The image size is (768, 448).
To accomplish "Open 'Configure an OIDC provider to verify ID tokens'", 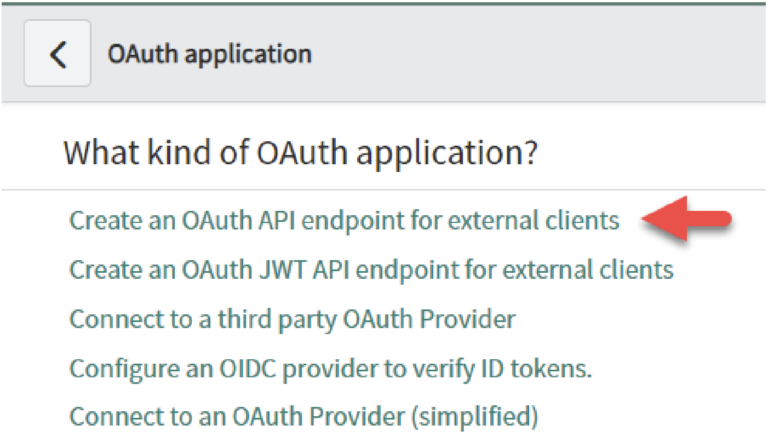I will point(330,368).
